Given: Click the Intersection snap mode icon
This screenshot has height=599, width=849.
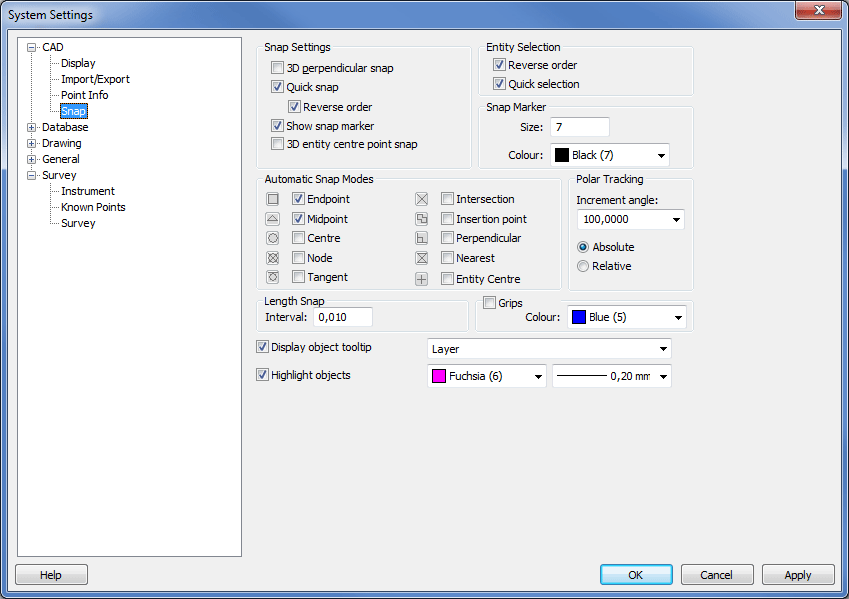Looking at the screenshot, I should coord(422,199).
